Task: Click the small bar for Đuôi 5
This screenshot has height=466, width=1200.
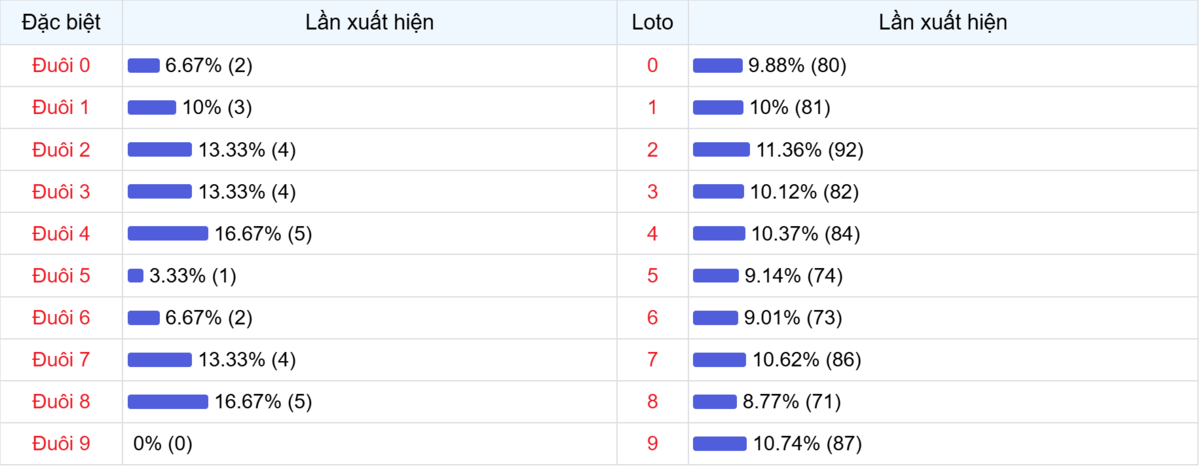Action: click(x=136, y=276)
